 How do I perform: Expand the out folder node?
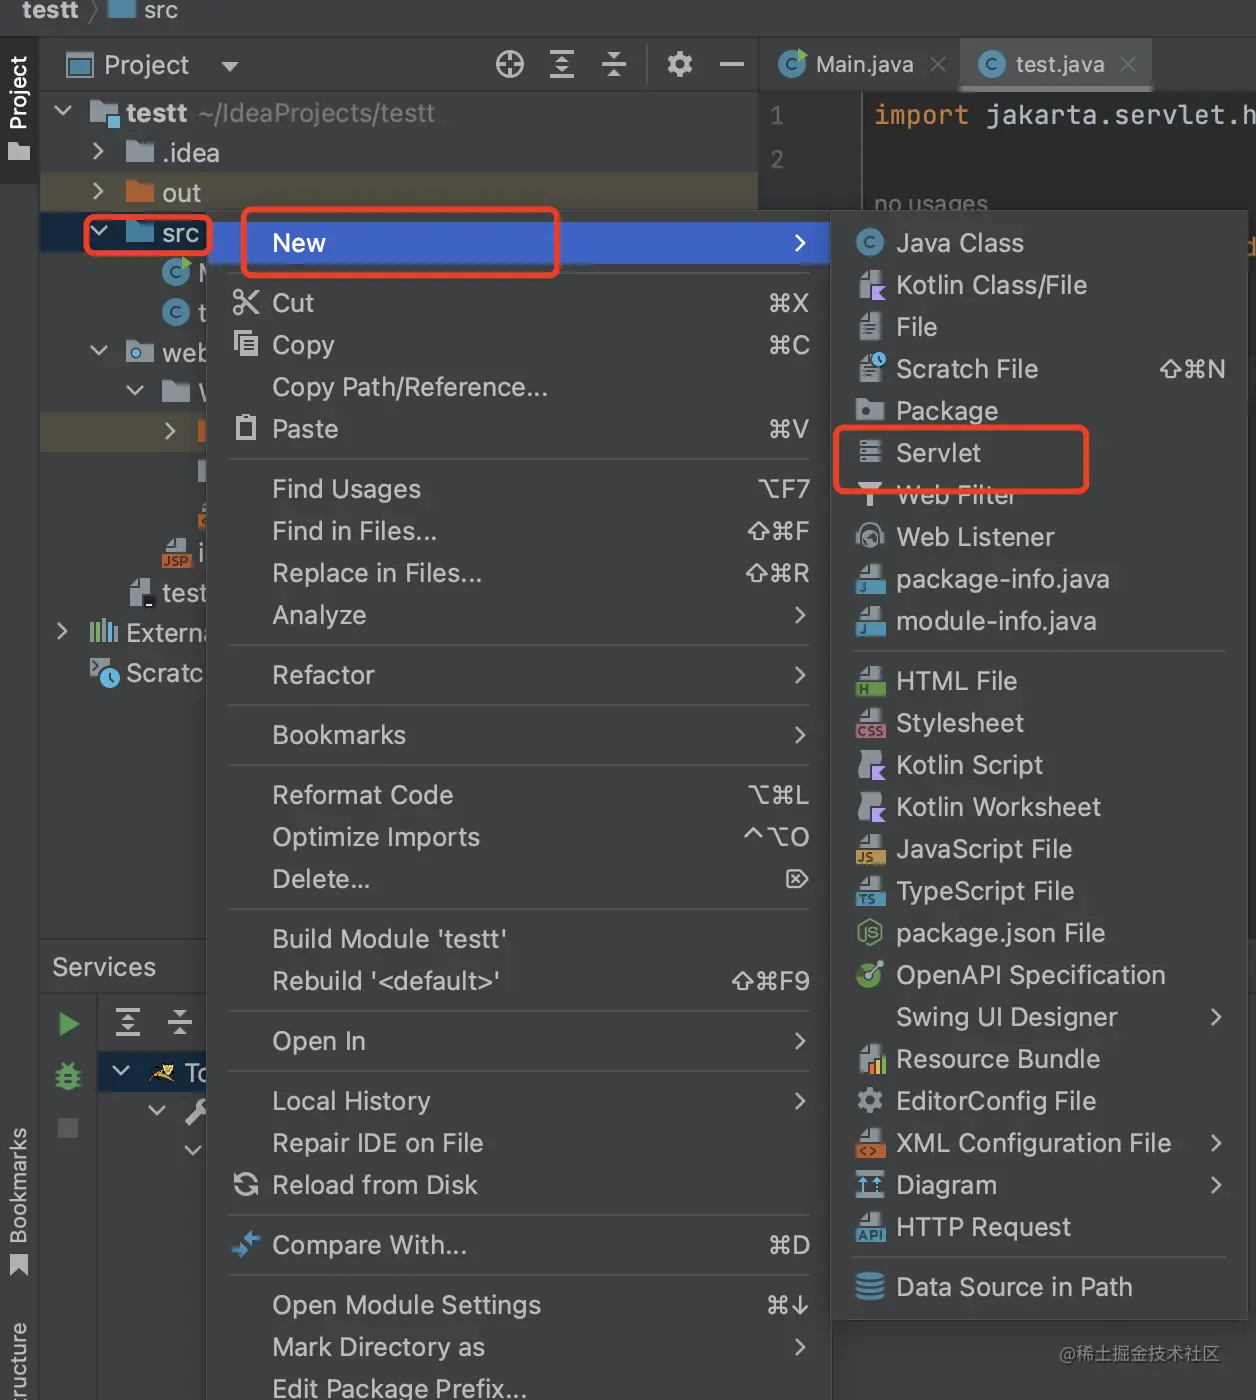(x=98, y=192)
